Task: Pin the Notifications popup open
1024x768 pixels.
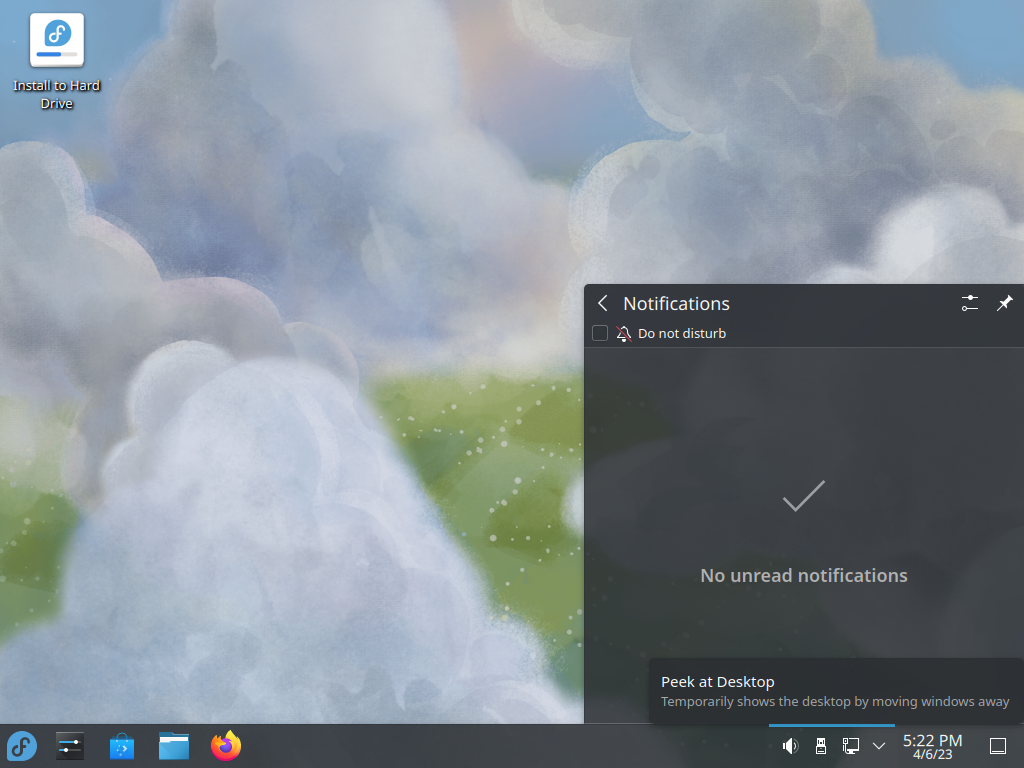Action: click(1004, 303)
